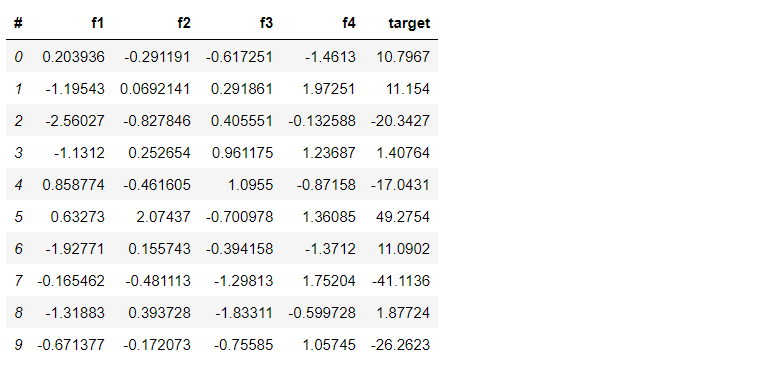The image size is (779, 368).
Task: Select the f2 column header
Action: pos(184,23)
